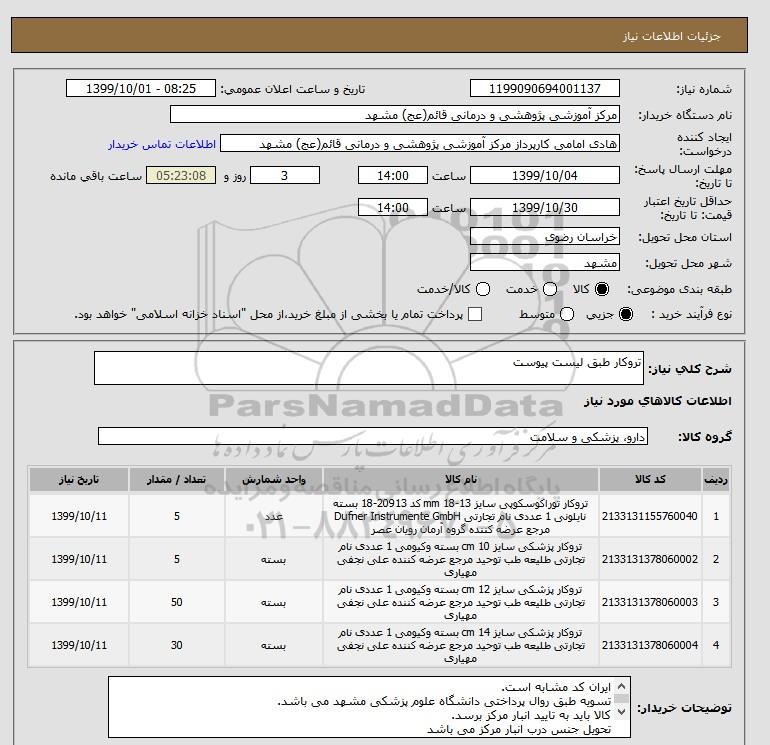Click buyer notes line ایران کد مشابه است
The width and height of the screenshot is (770, 745).
click(x=556, y=687)
